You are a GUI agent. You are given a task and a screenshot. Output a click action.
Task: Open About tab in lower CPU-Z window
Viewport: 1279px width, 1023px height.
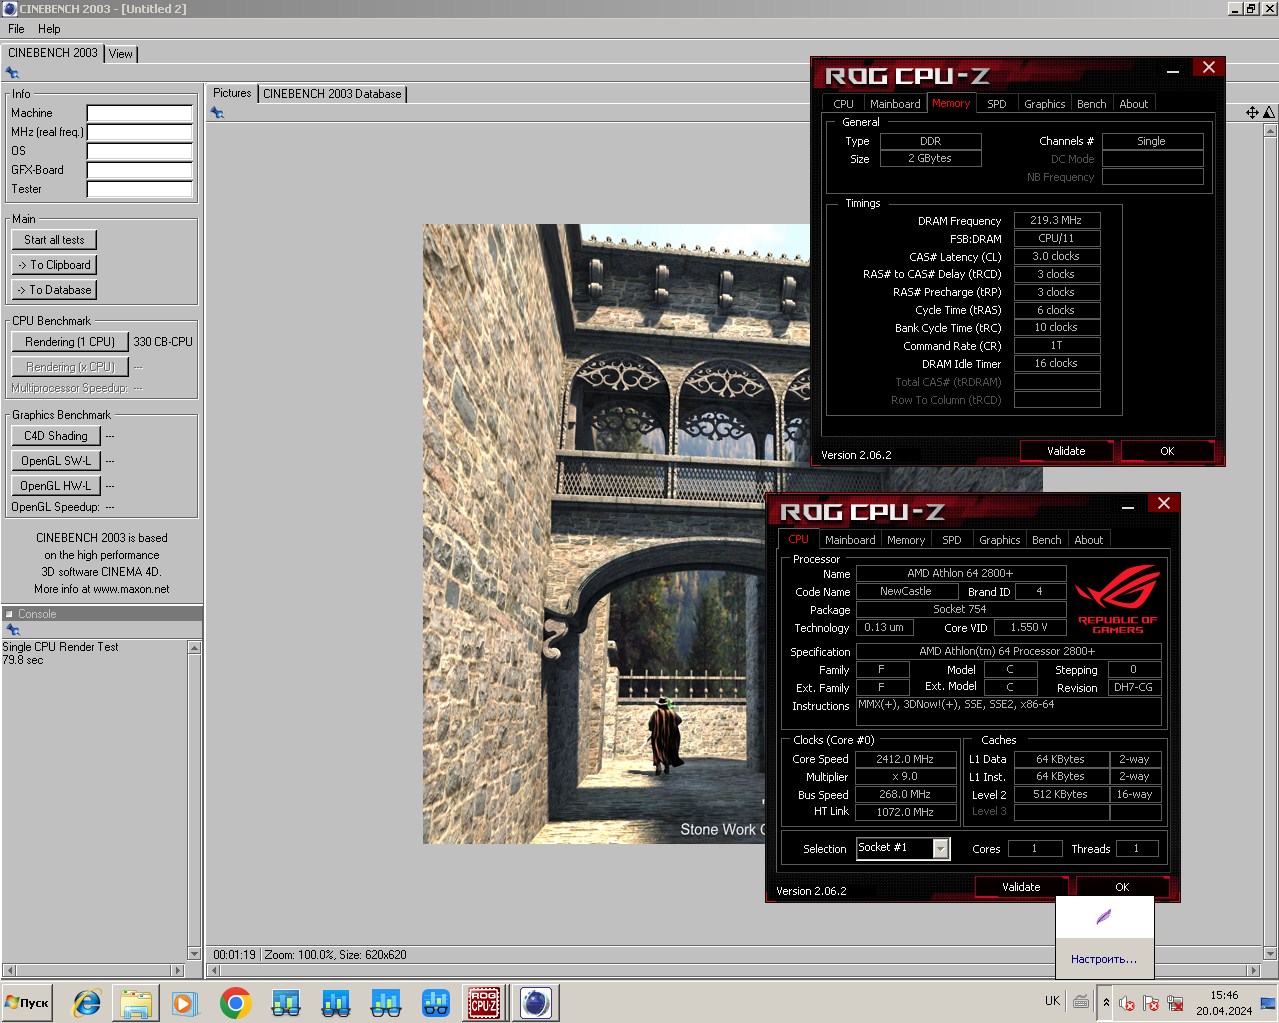(1089, 540)
